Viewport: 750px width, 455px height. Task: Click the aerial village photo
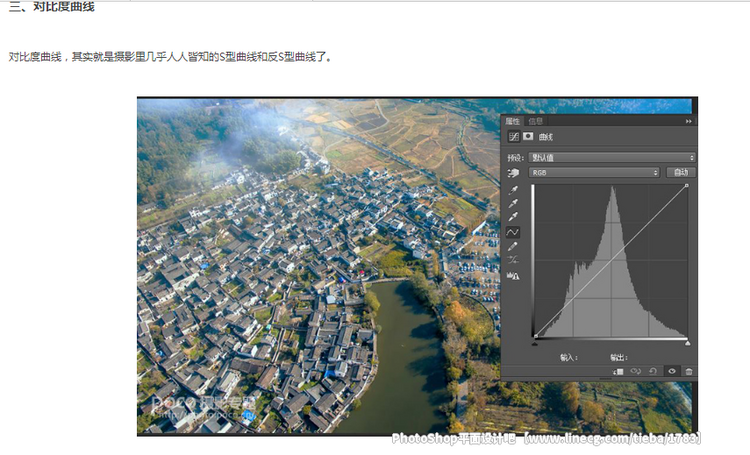pyautogui.click(x=319, y=266)
